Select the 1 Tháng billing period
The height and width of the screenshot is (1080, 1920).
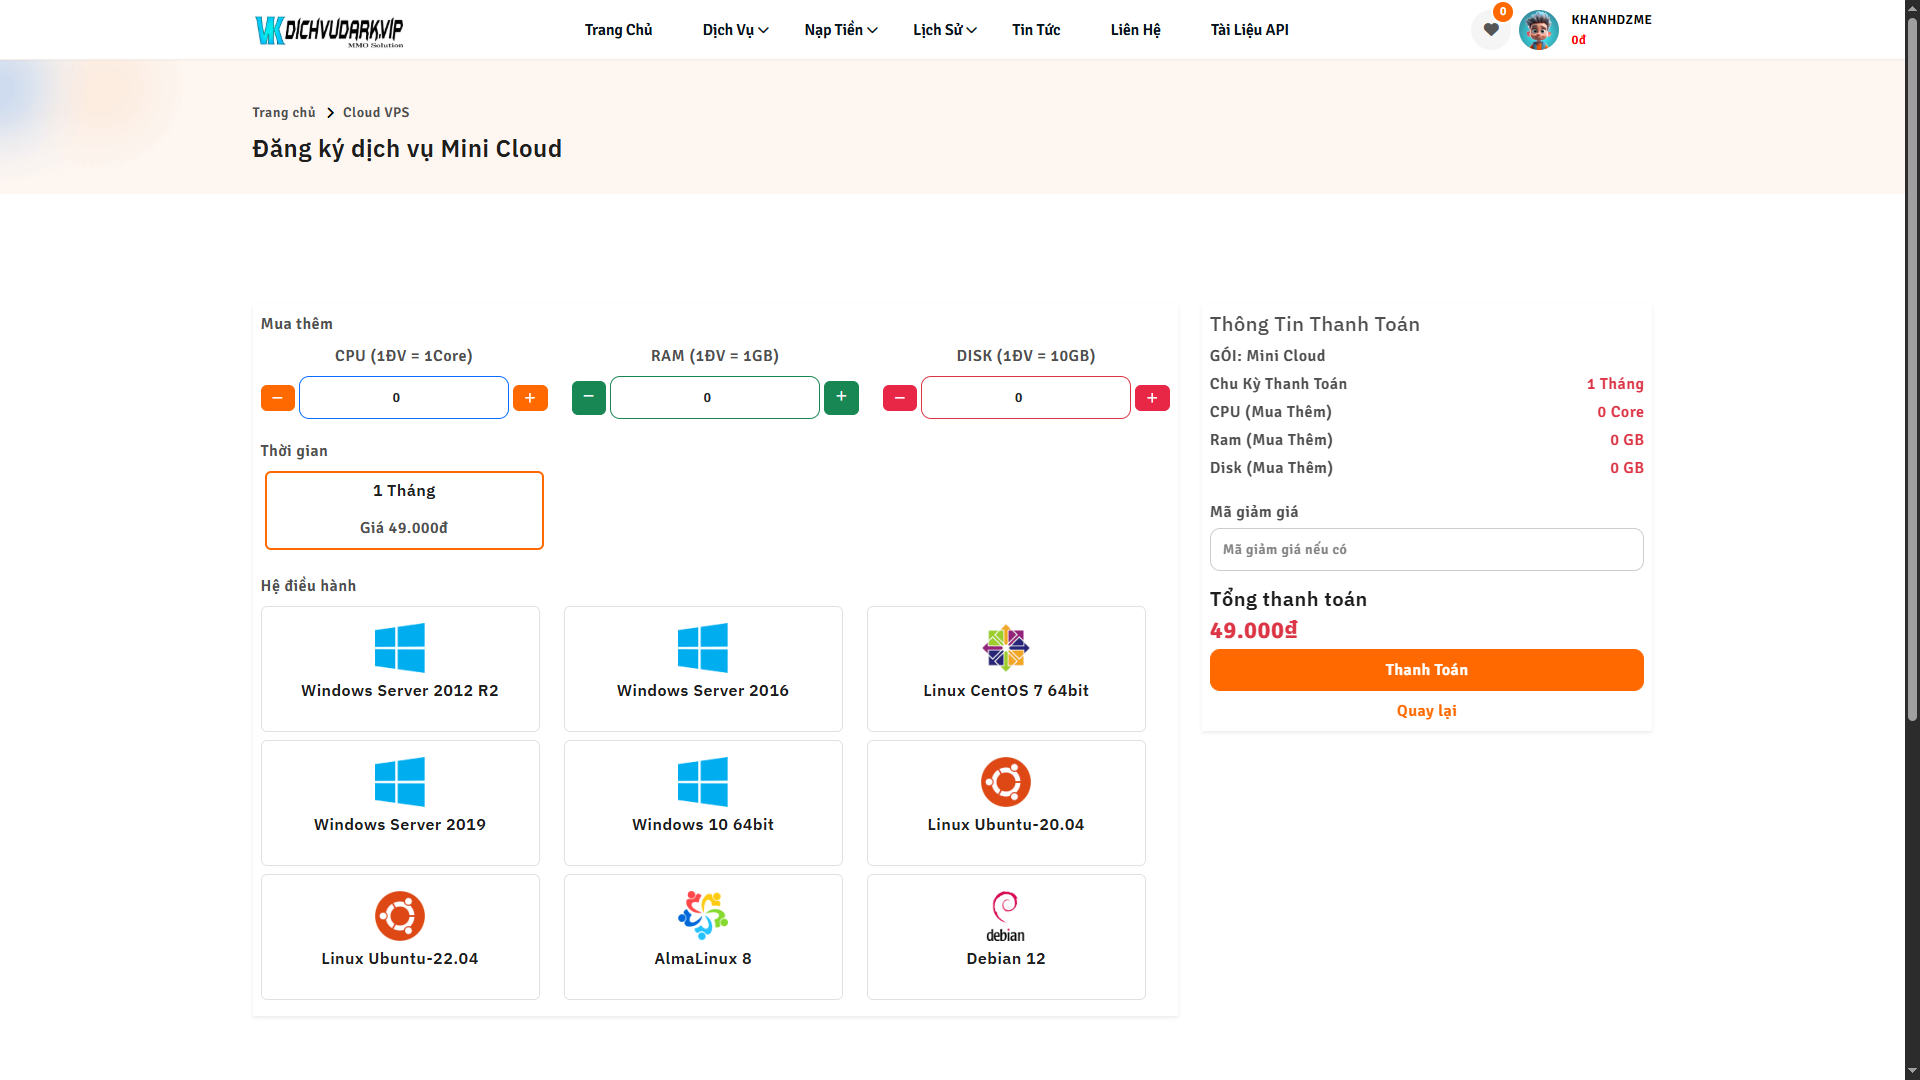404,510
